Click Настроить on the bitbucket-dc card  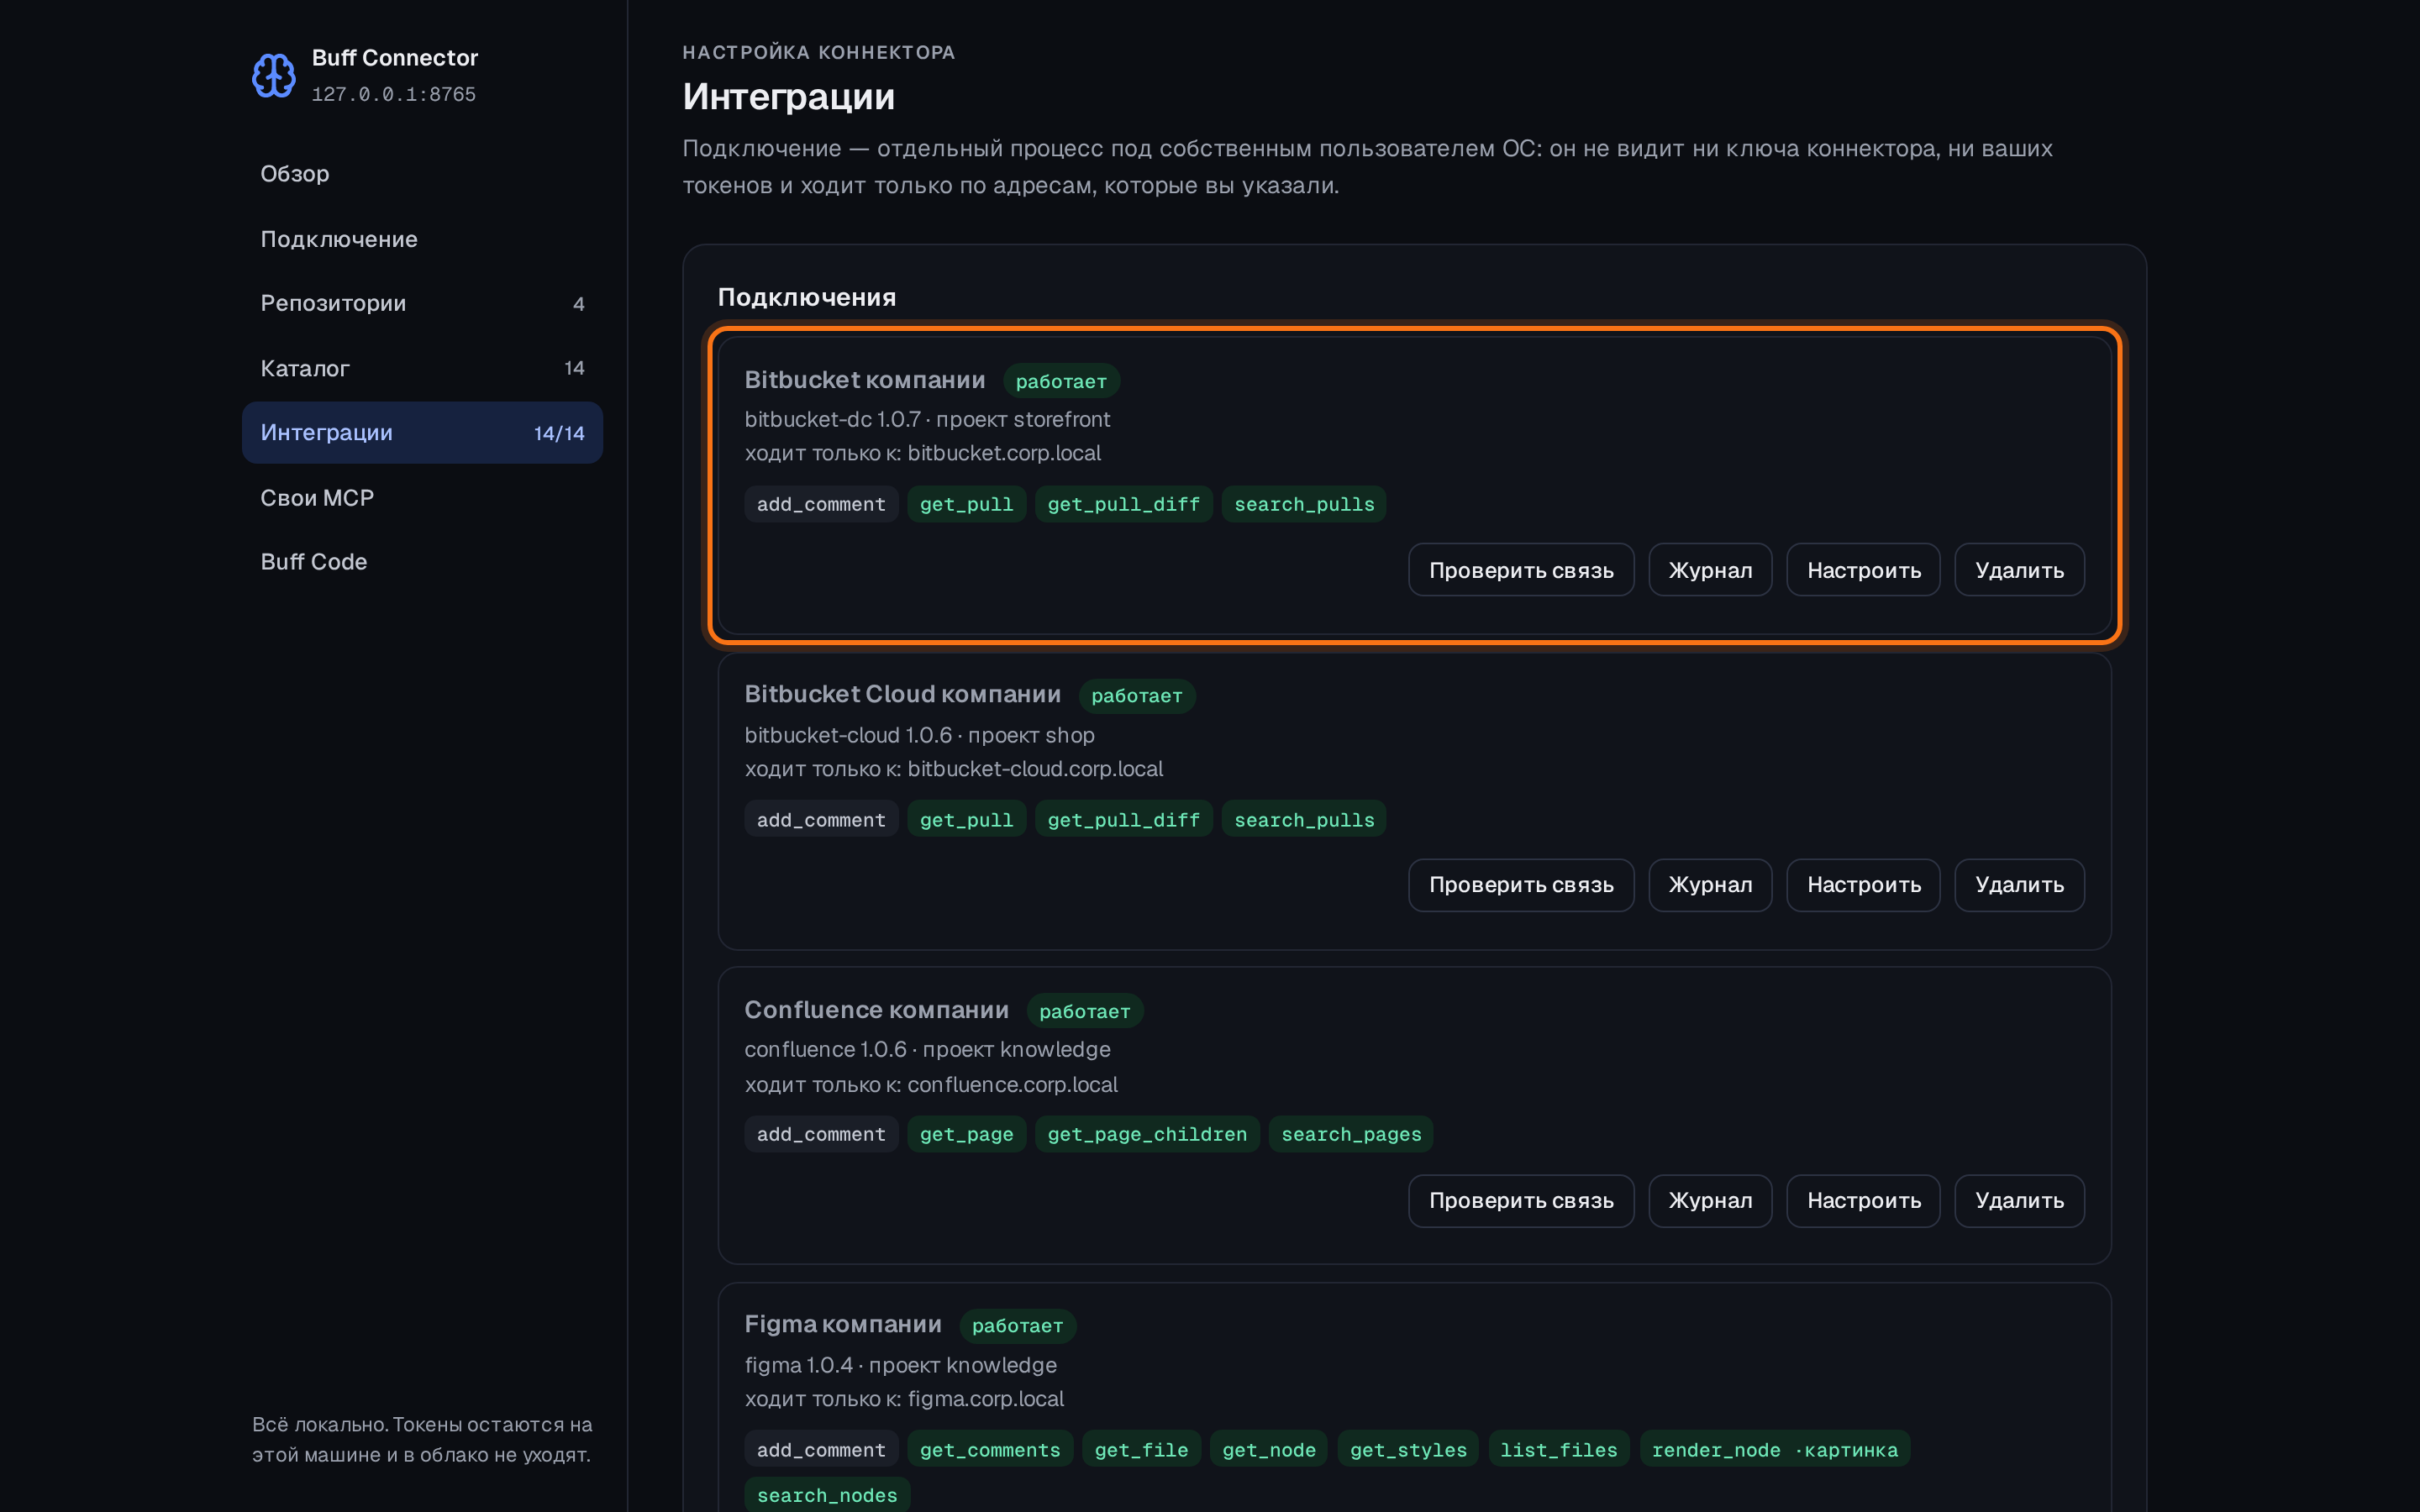click(x=1863, y=570)
